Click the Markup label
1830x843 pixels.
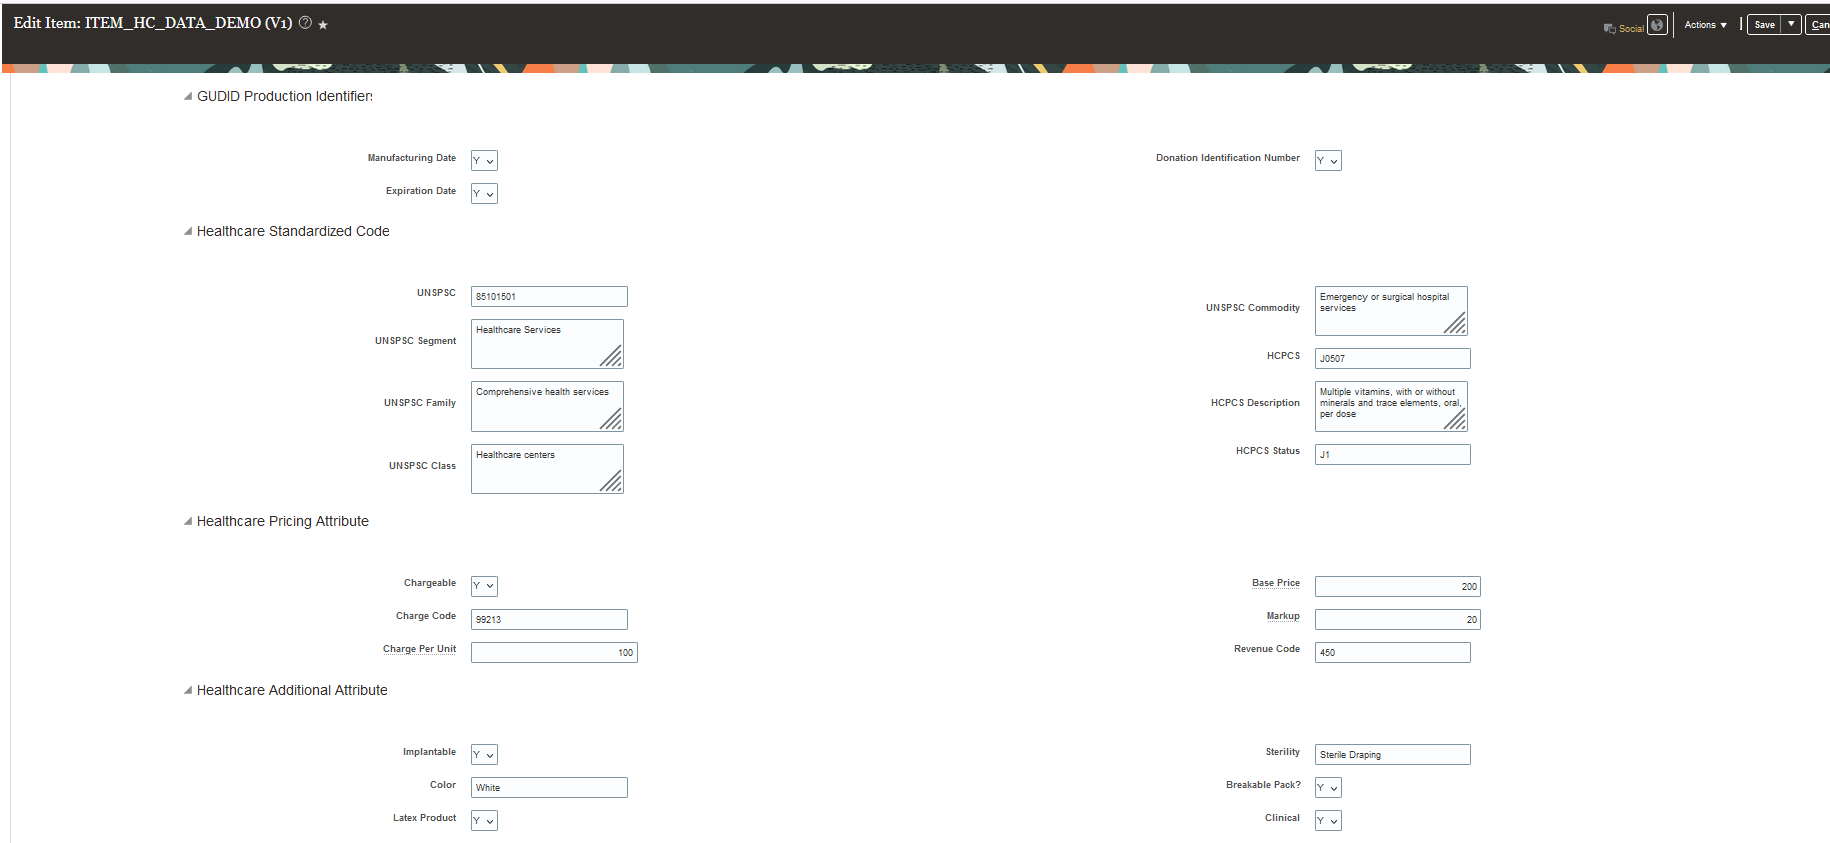pyautogui.click(x=1283, y=616)
